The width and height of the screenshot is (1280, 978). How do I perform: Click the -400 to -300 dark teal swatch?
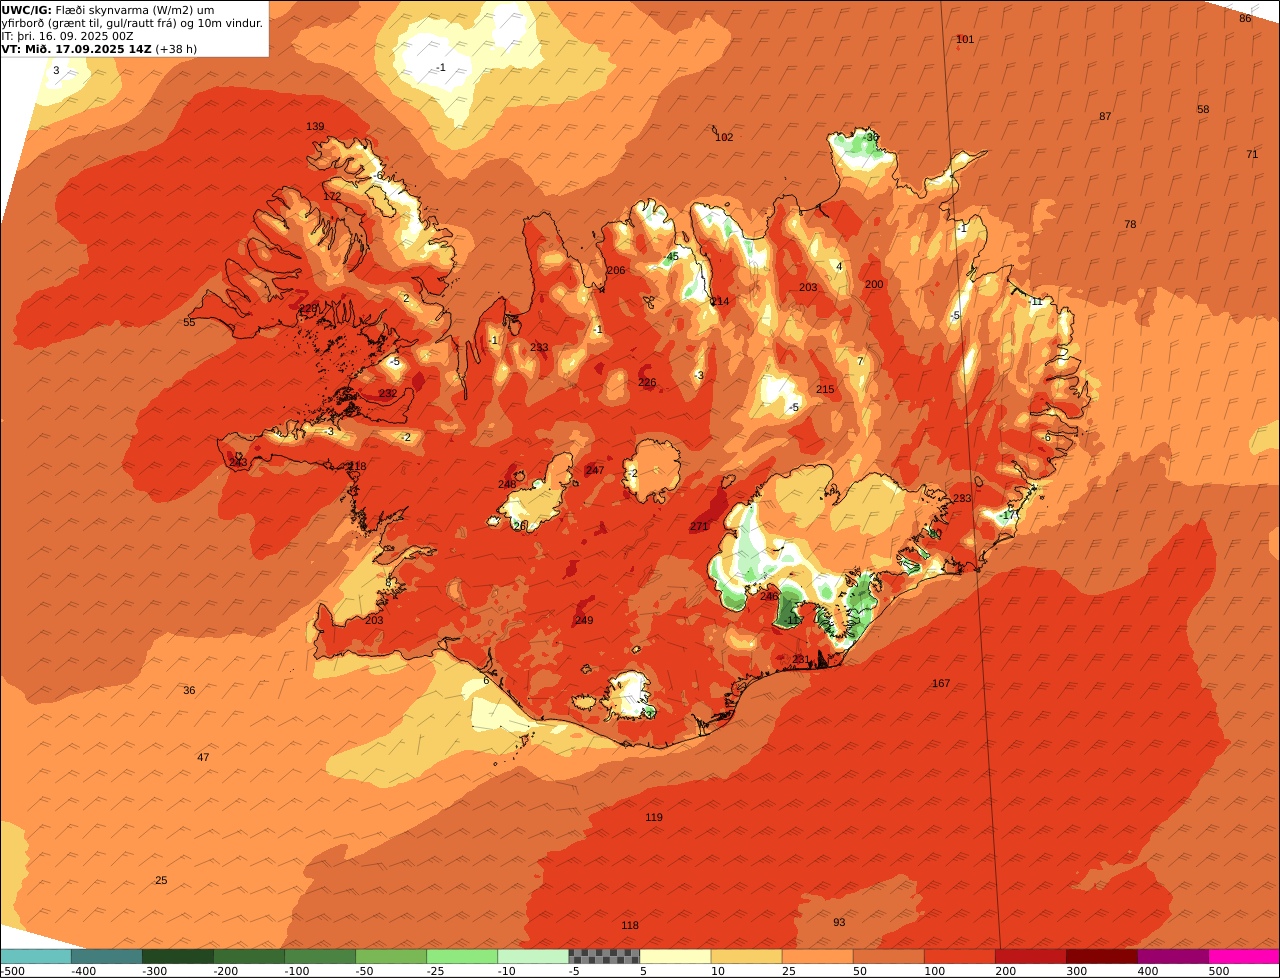[107, 957]
